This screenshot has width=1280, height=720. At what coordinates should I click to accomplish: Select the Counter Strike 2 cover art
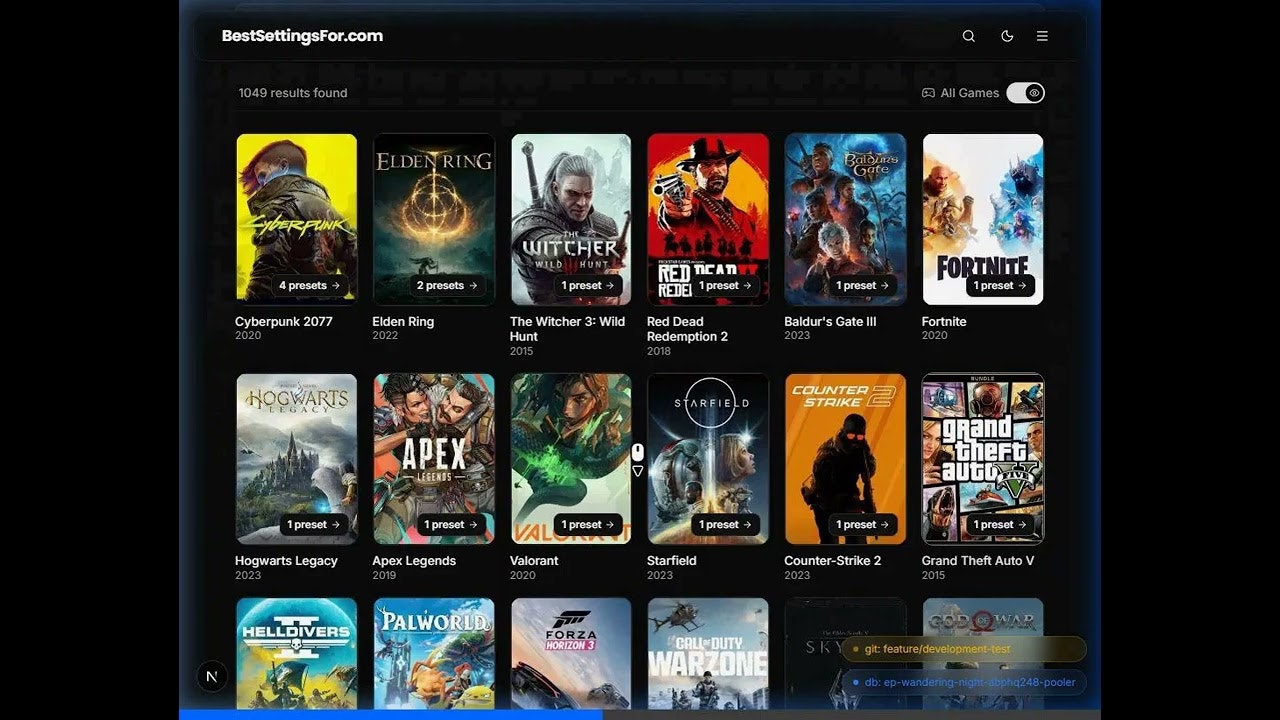(x=846, y=459)
